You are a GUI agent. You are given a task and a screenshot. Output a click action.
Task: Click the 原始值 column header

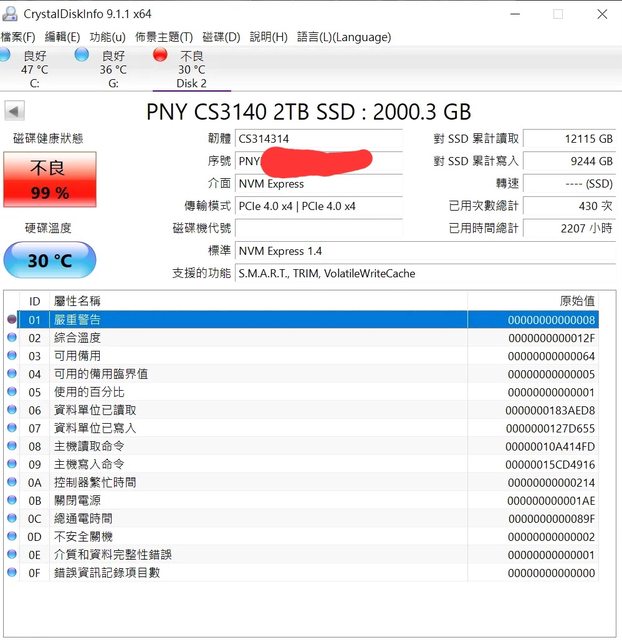click(x=577, y=301)
